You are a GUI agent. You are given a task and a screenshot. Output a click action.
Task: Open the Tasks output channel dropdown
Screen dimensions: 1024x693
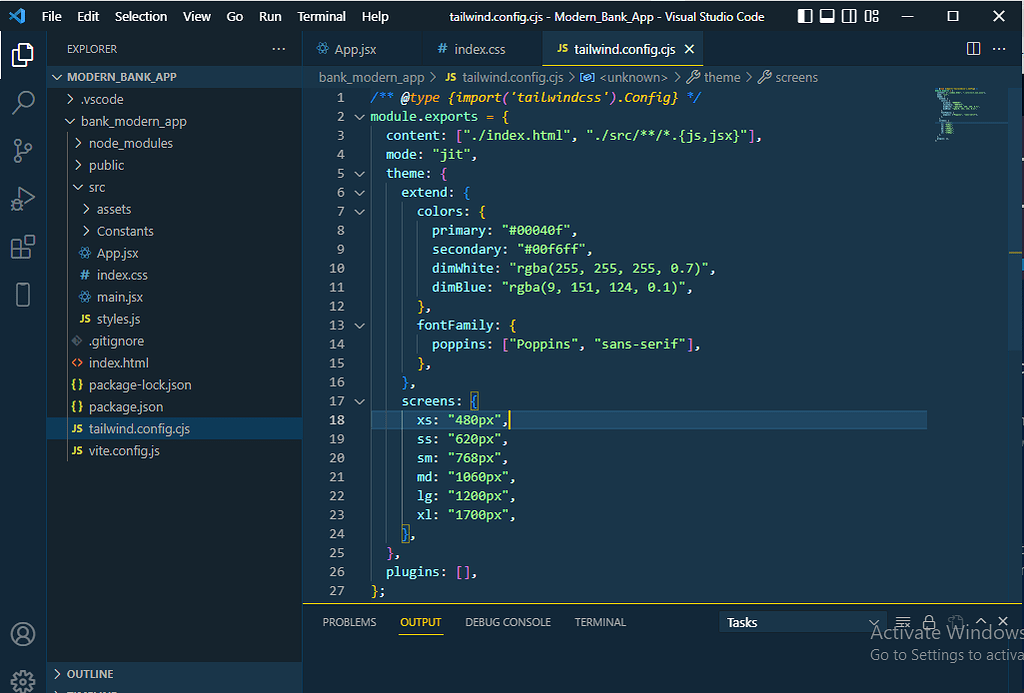[800, 621]
